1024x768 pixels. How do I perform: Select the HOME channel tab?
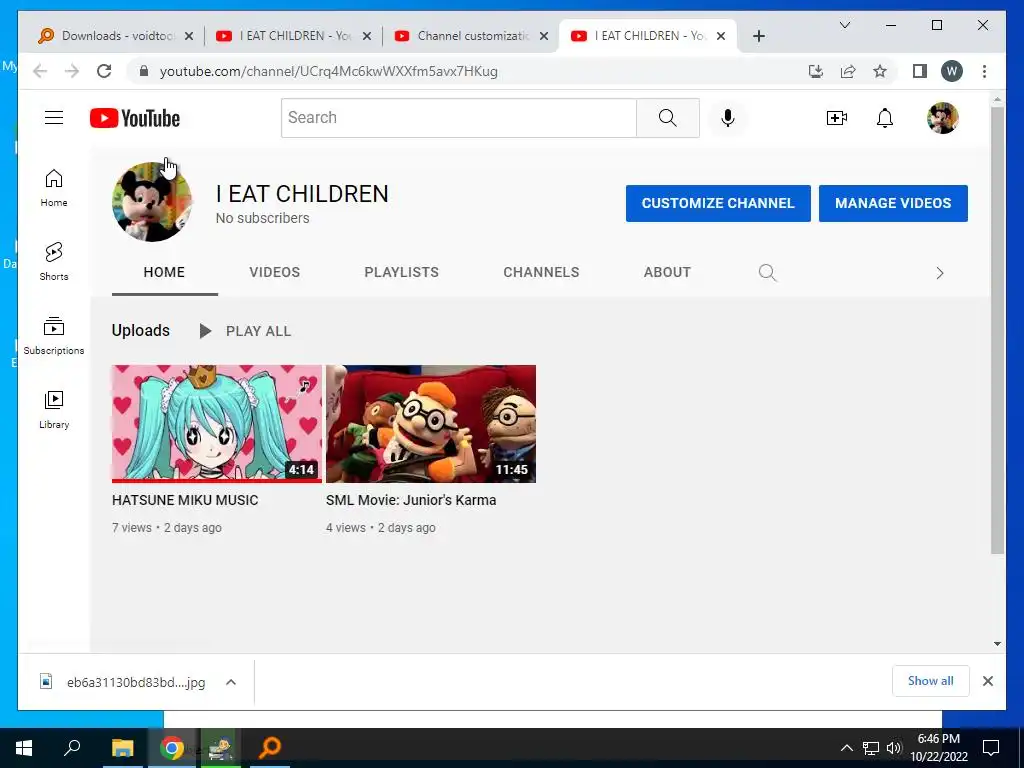(164, 272)
